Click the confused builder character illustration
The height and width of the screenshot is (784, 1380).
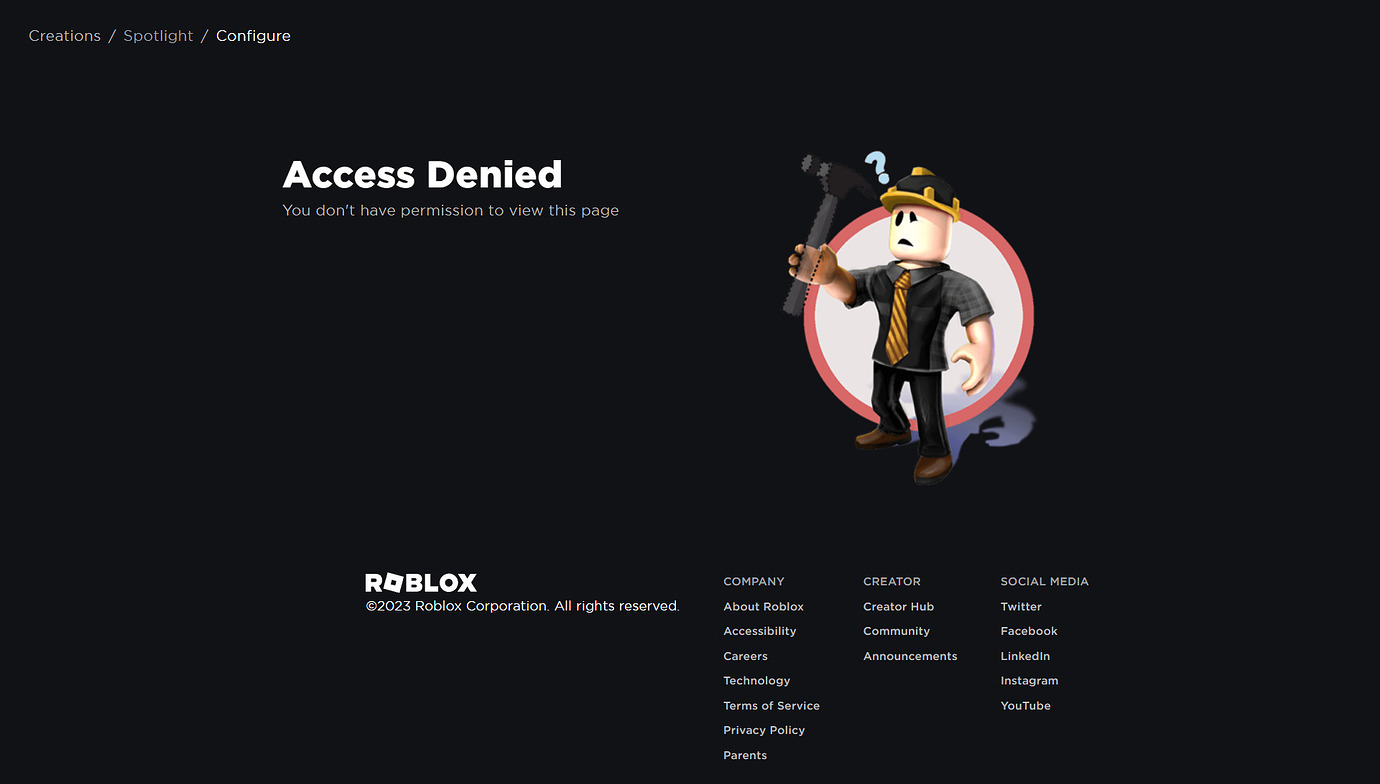pos(910,318)
